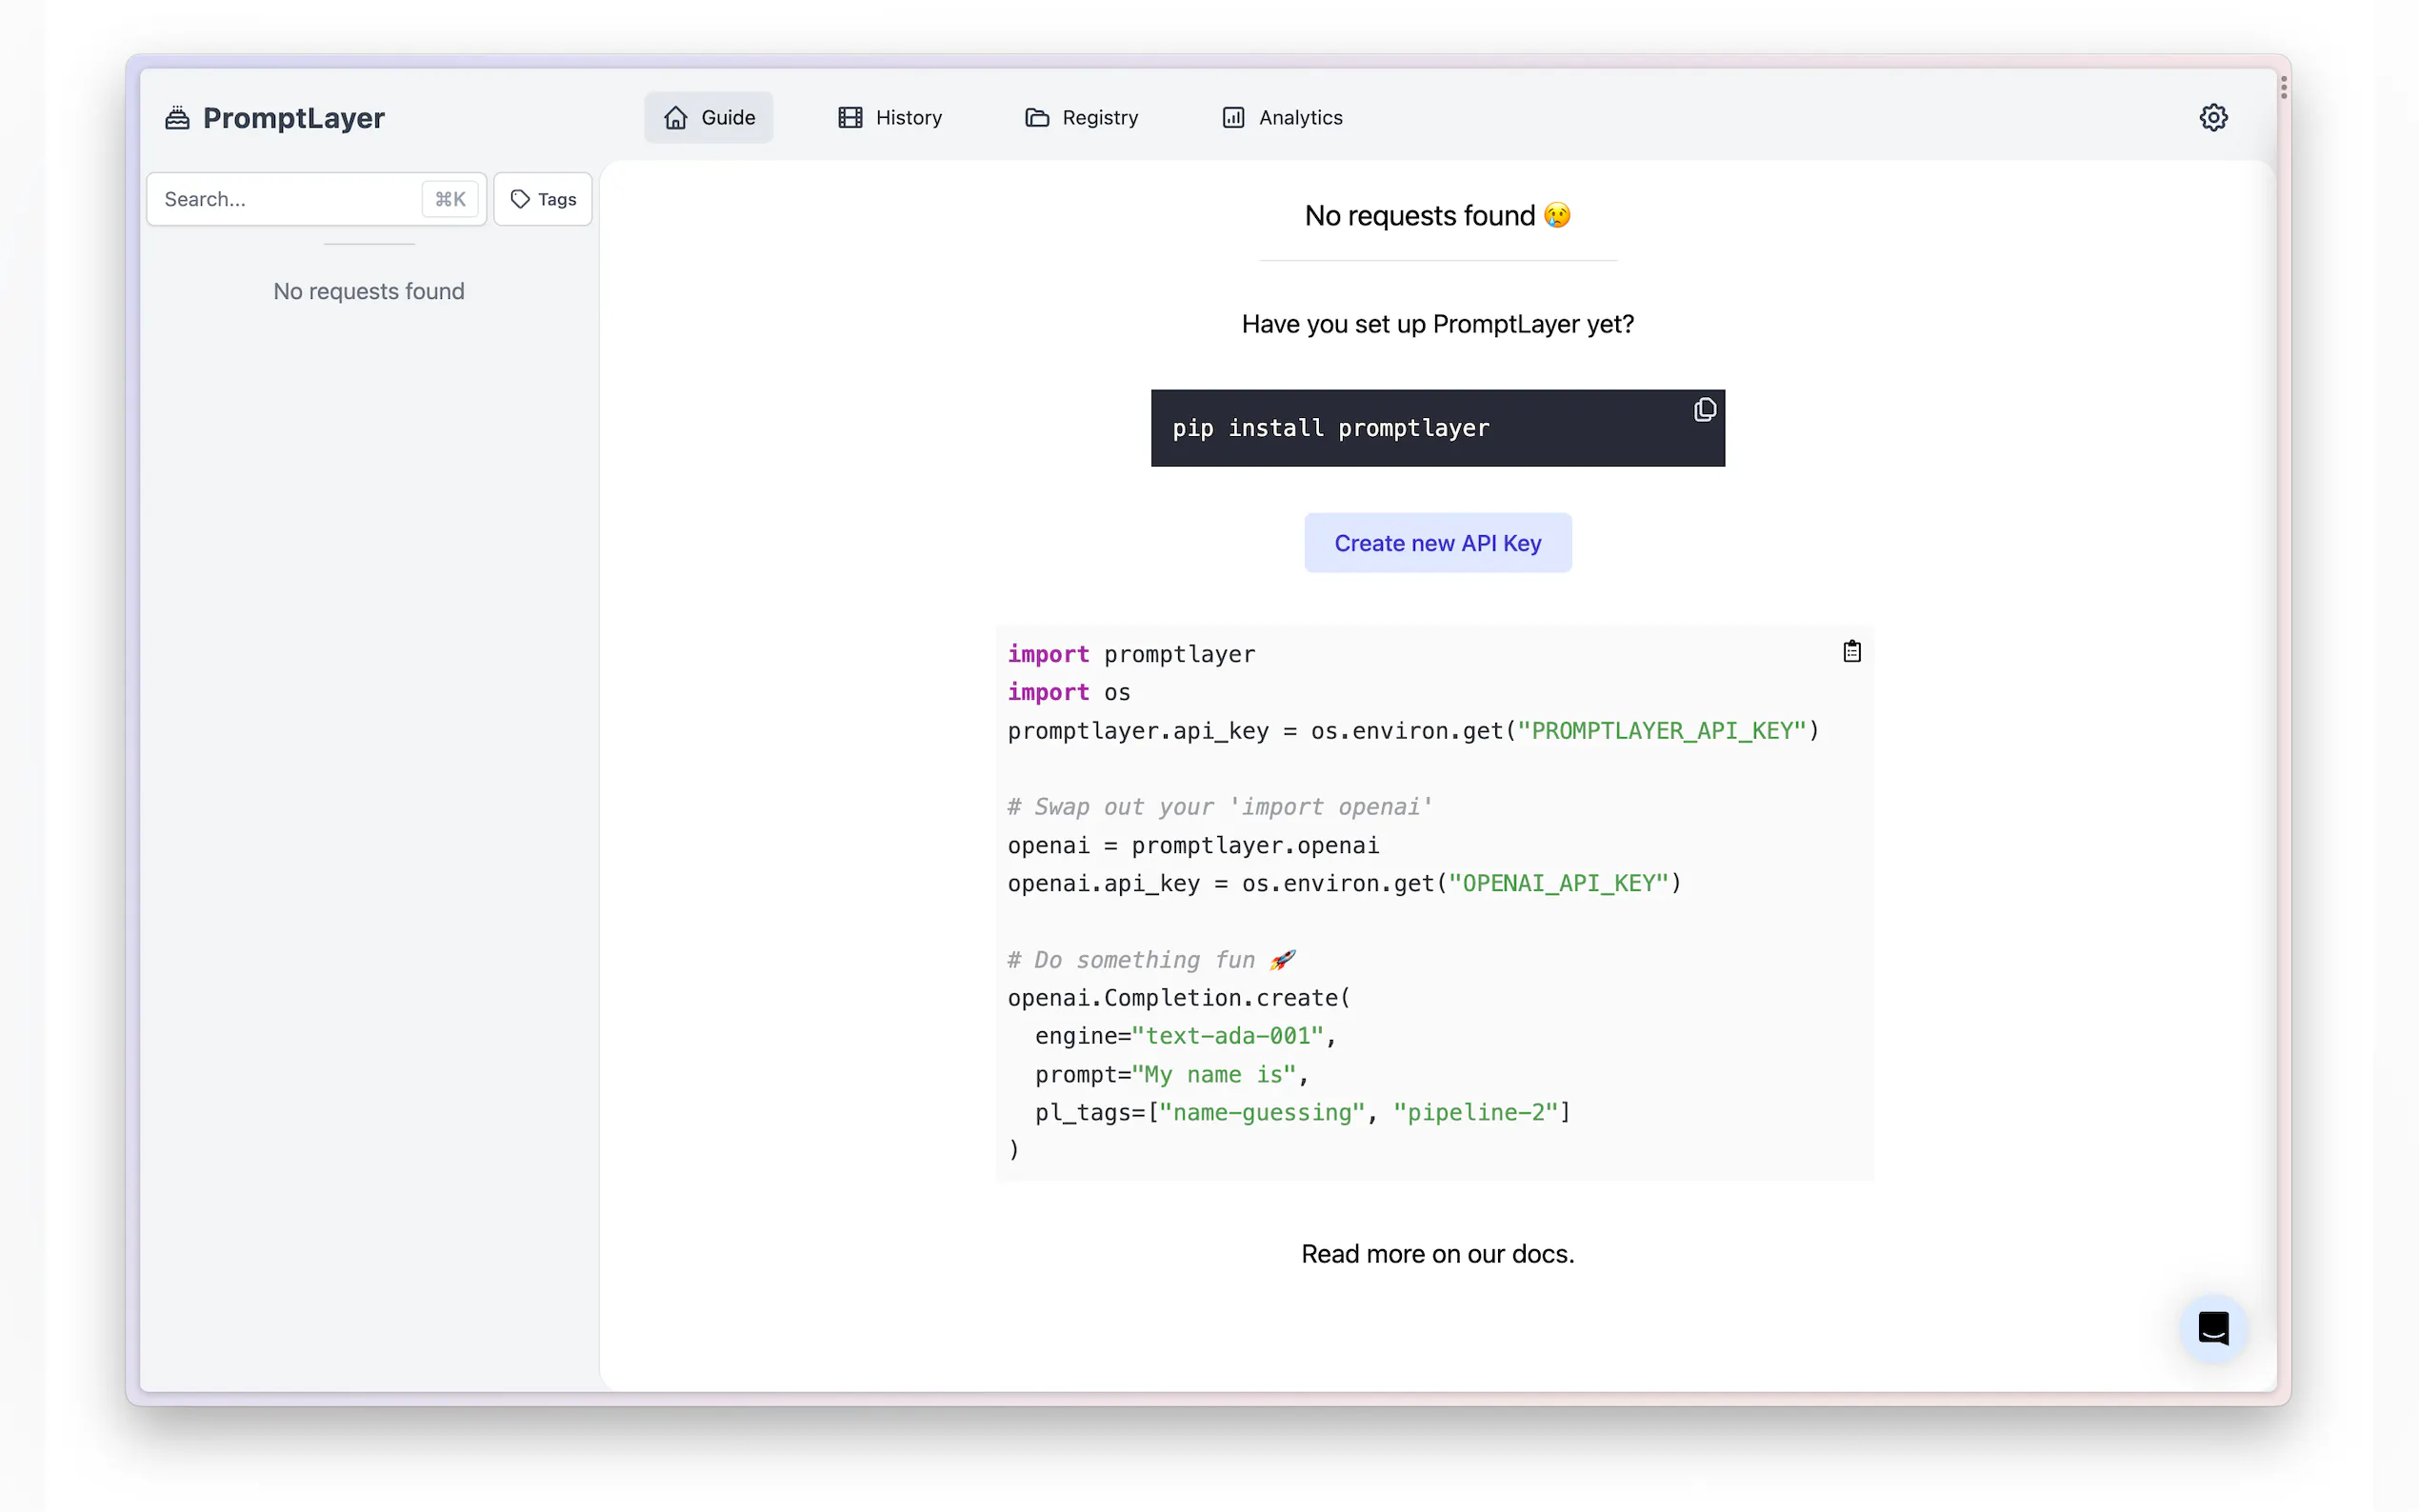The height and width of the screenshot is (1512, 2419).
Task: Click the PromptLayer cake logo icon
Action: (x=177, y=118)
